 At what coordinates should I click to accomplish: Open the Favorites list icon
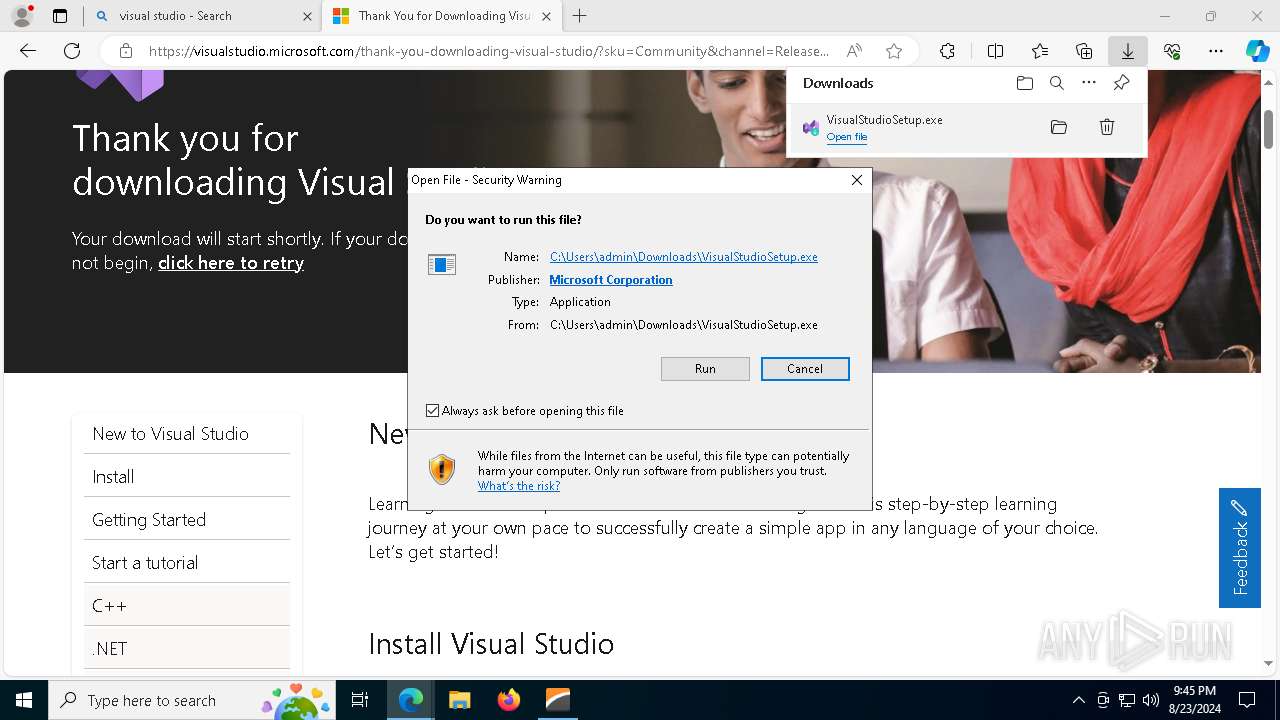[x=1040, y=51]
